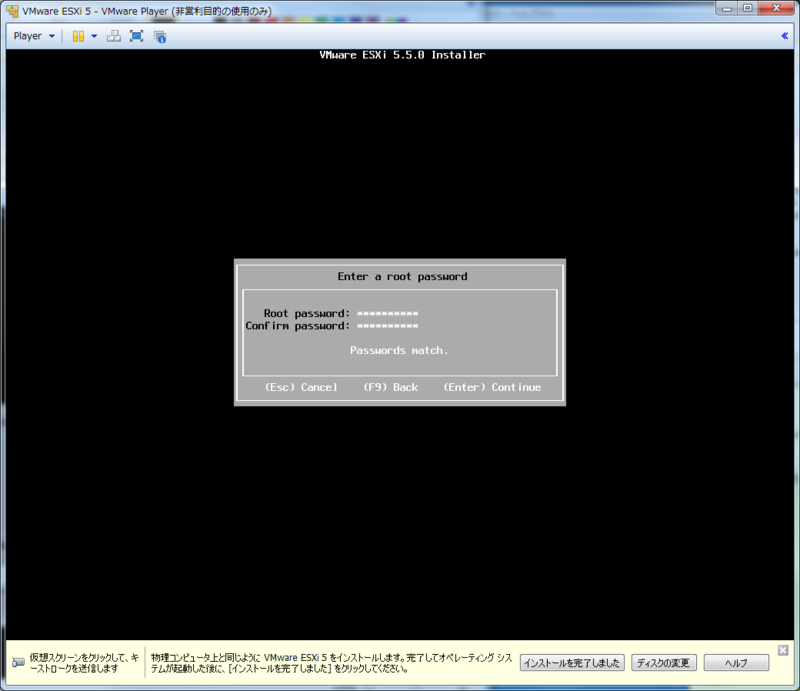Collapse the toolbar with the double chevron

(x=784, y=36)
